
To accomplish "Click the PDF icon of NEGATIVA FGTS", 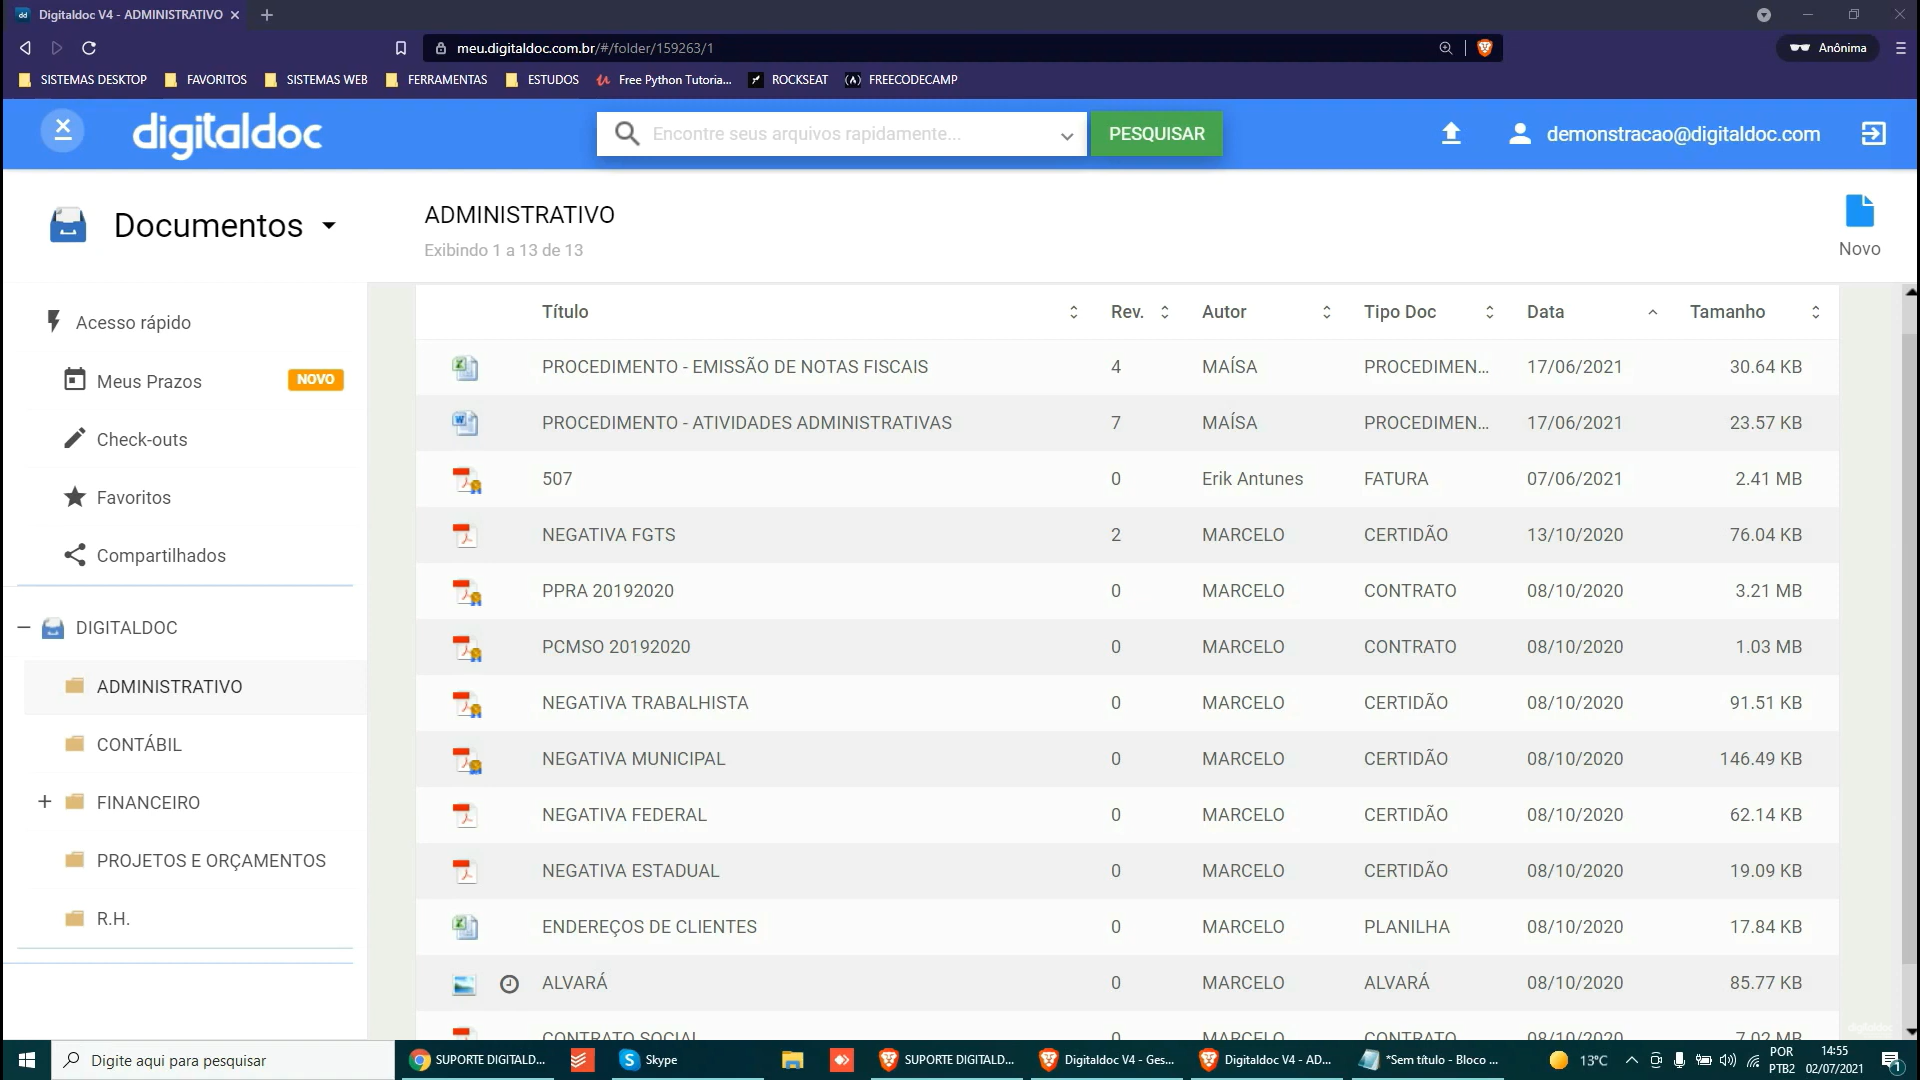I will click(464, 535).
